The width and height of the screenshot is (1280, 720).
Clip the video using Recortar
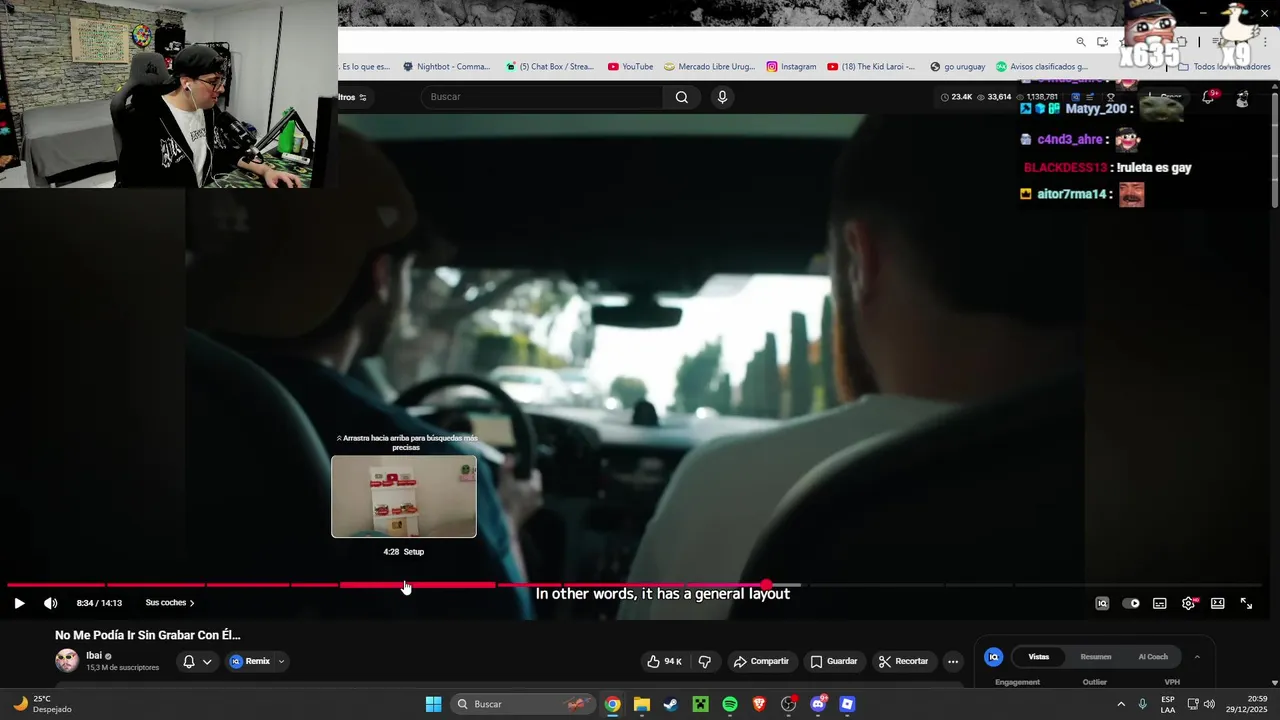904,661
